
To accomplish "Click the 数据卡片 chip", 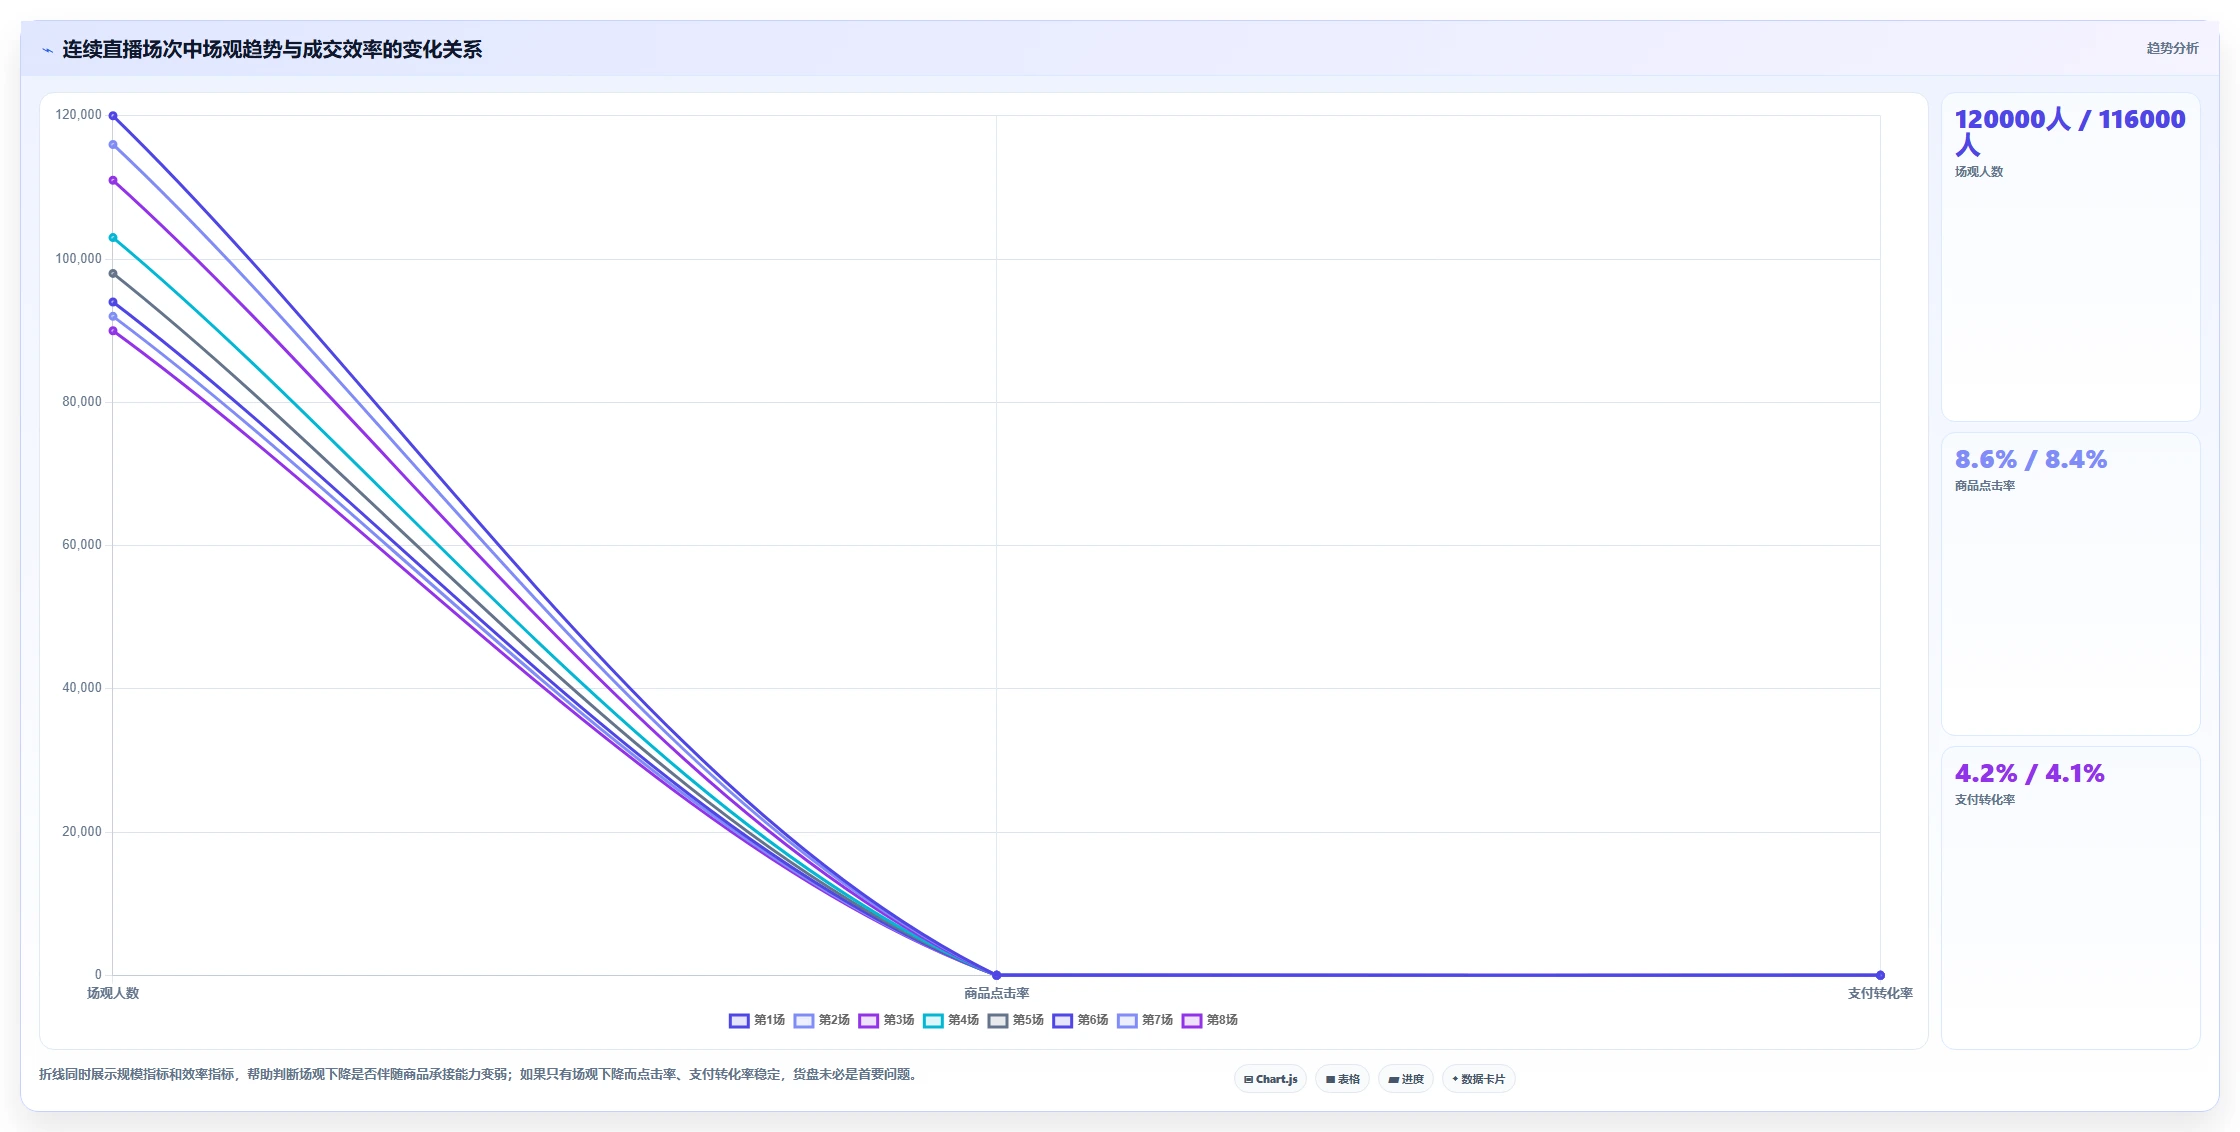I will [1479, 1079].
